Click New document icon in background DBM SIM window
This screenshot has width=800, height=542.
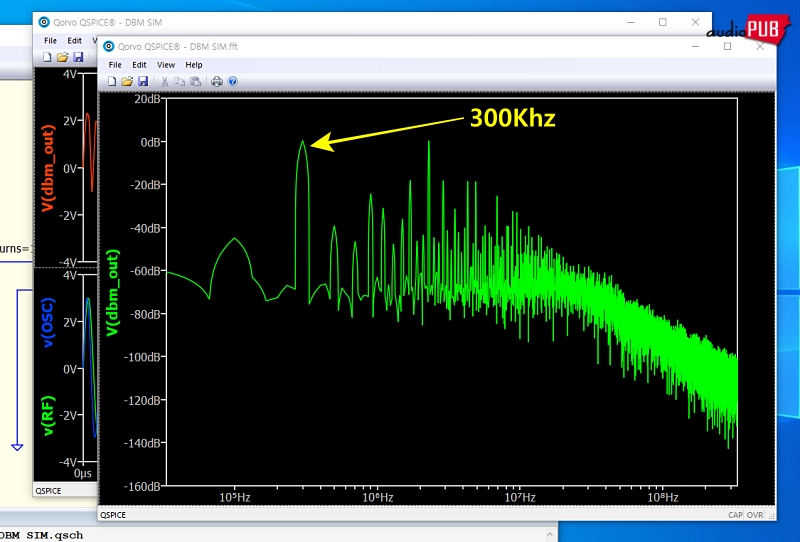(x=47, y=57)
